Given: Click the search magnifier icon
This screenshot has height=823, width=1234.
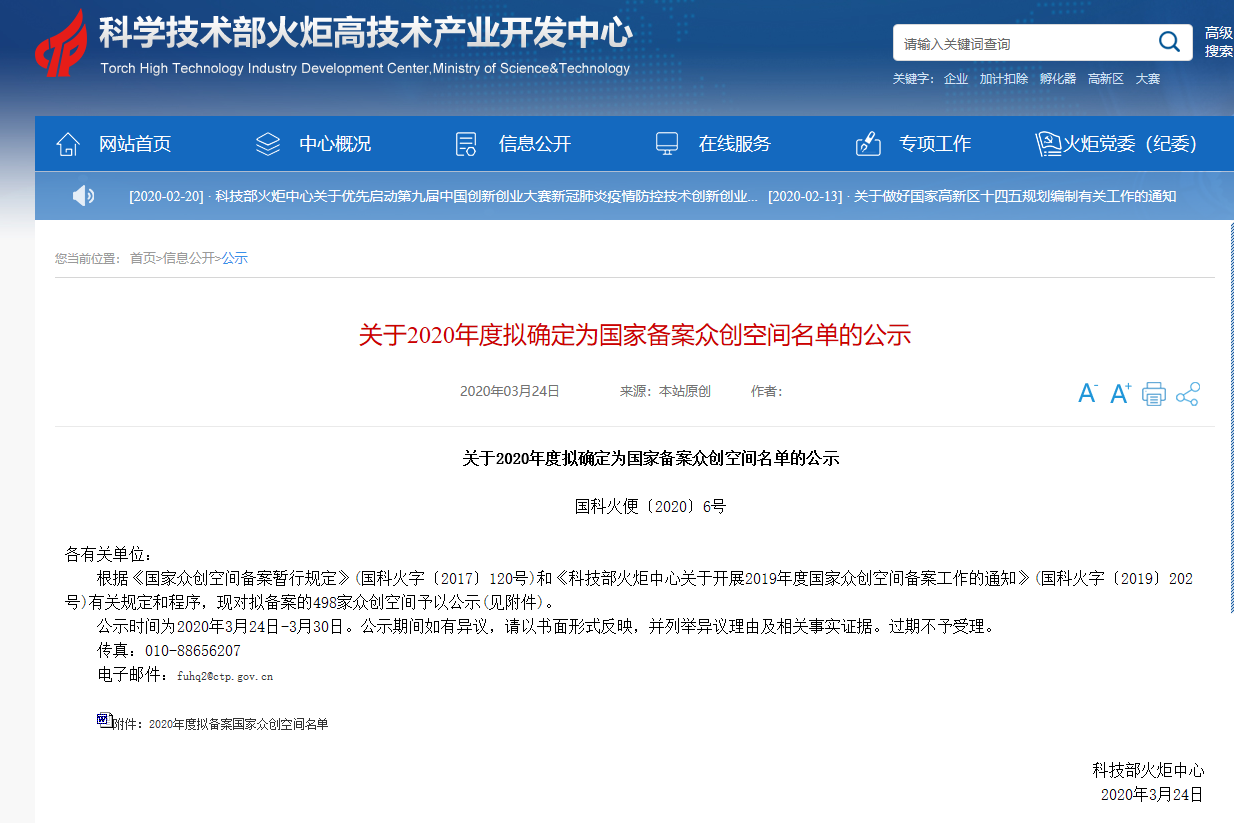Looking at the screenshot, I should coord(1169,42).
